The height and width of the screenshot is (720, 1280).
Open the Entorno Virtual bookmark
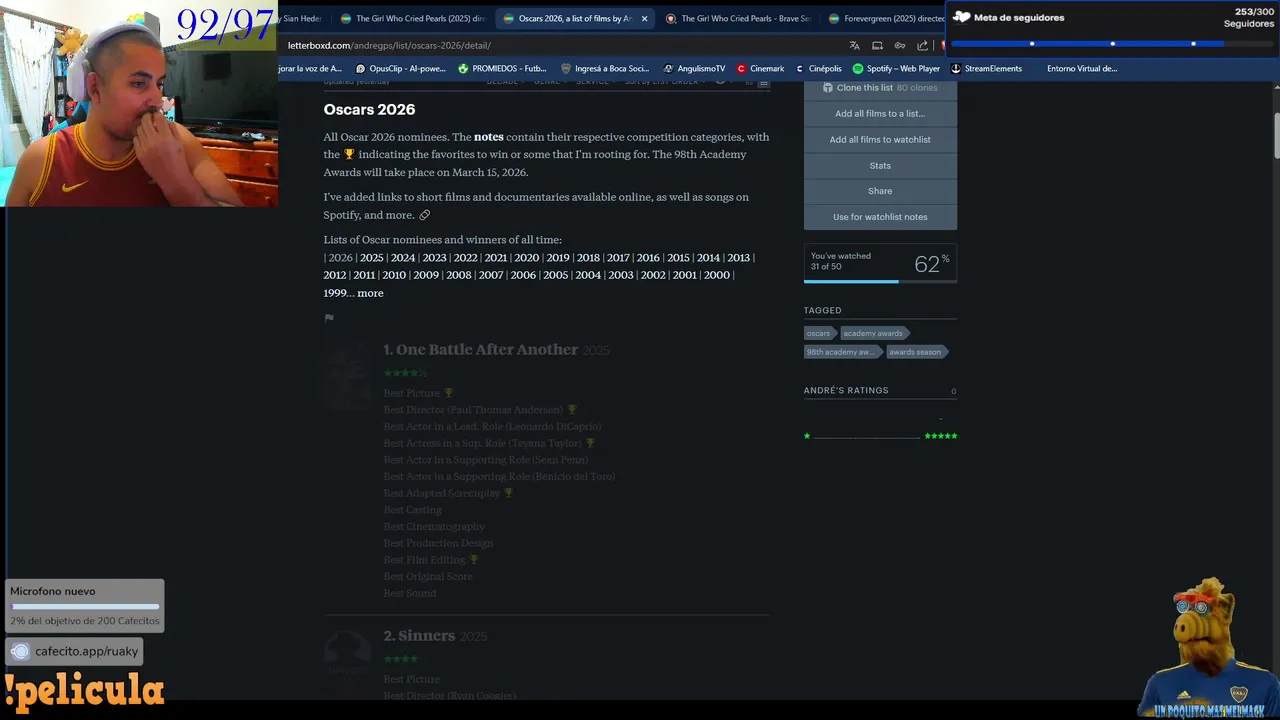1082,69
